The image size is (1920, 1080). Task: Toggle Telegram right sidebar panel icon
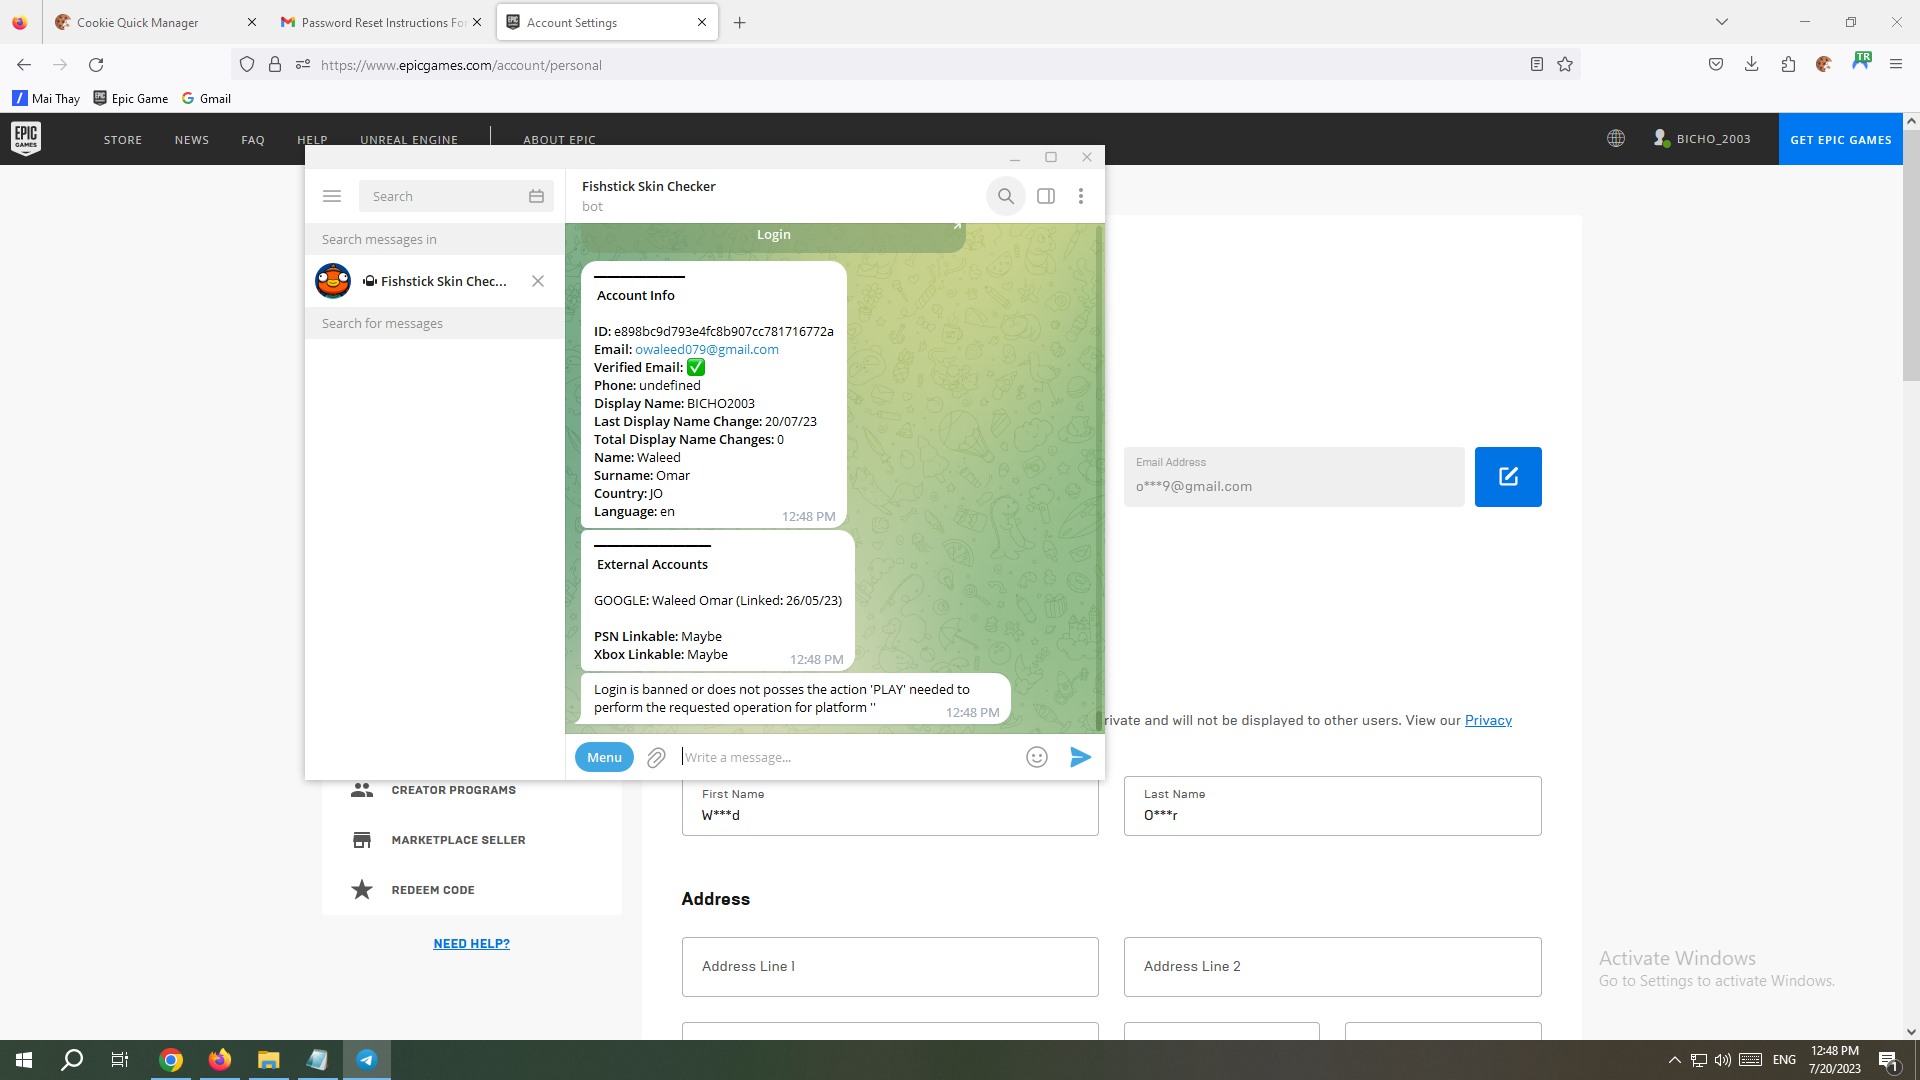coord(1046,196)
